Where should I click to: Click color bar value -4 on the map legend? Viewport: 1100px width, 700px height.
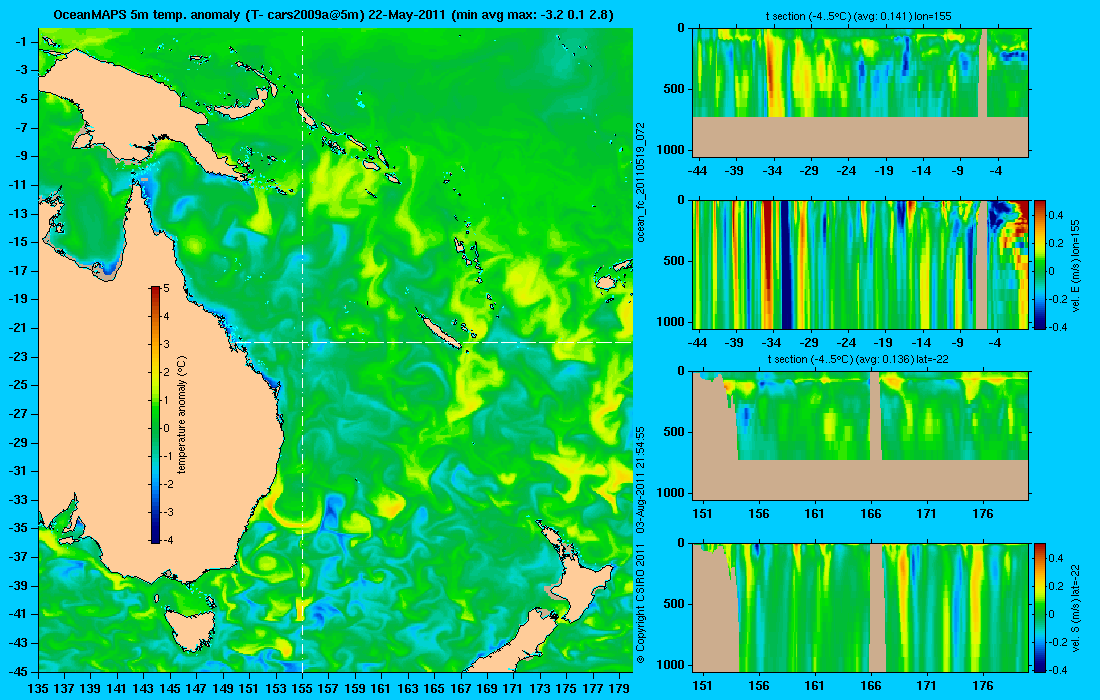tap(168, 540)
